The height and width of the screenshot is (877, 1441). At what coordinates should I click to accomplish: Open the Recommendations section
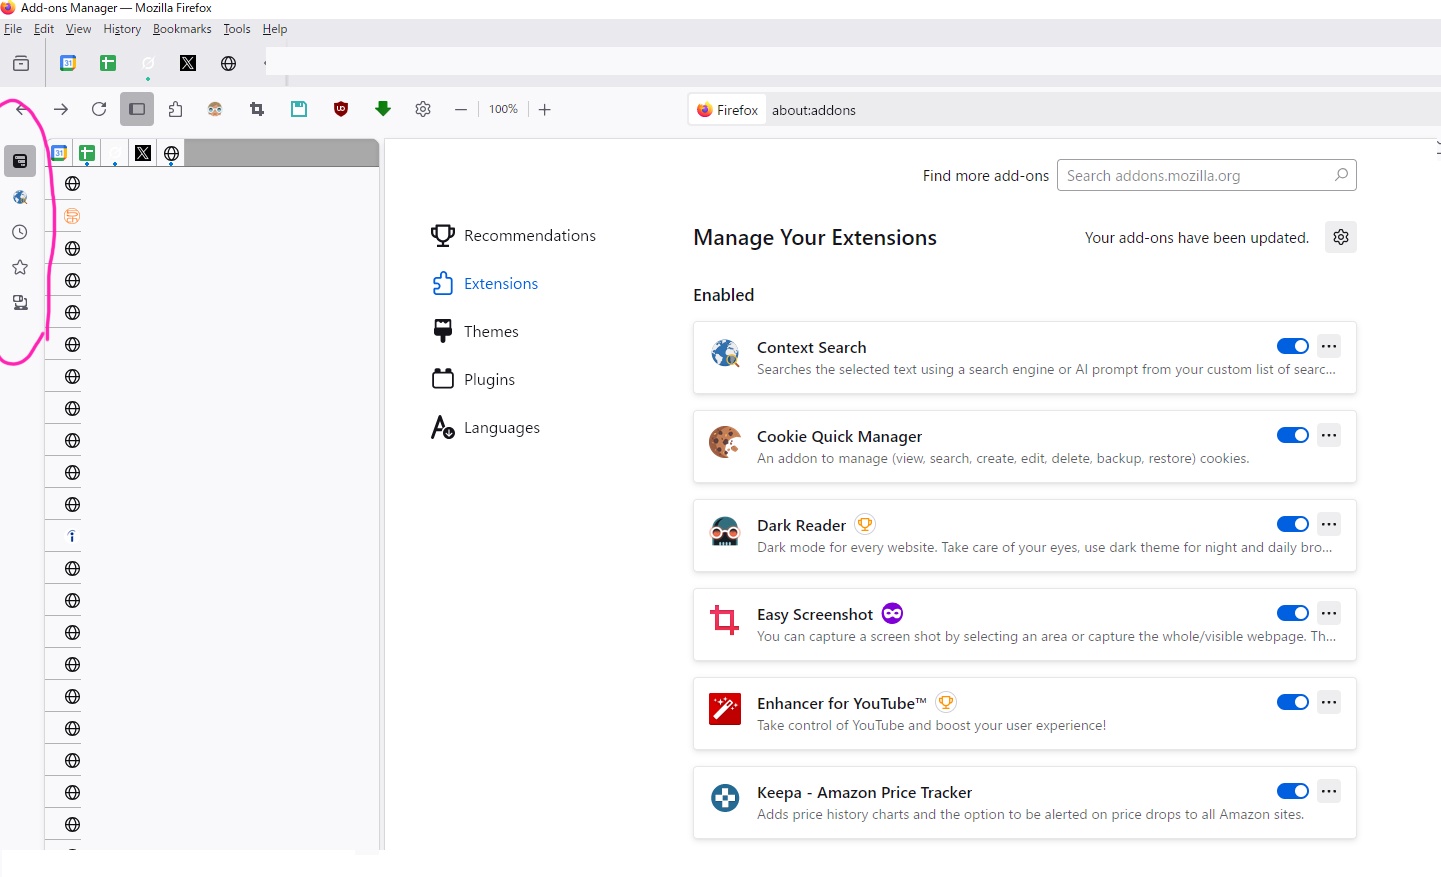pos(529,235)
